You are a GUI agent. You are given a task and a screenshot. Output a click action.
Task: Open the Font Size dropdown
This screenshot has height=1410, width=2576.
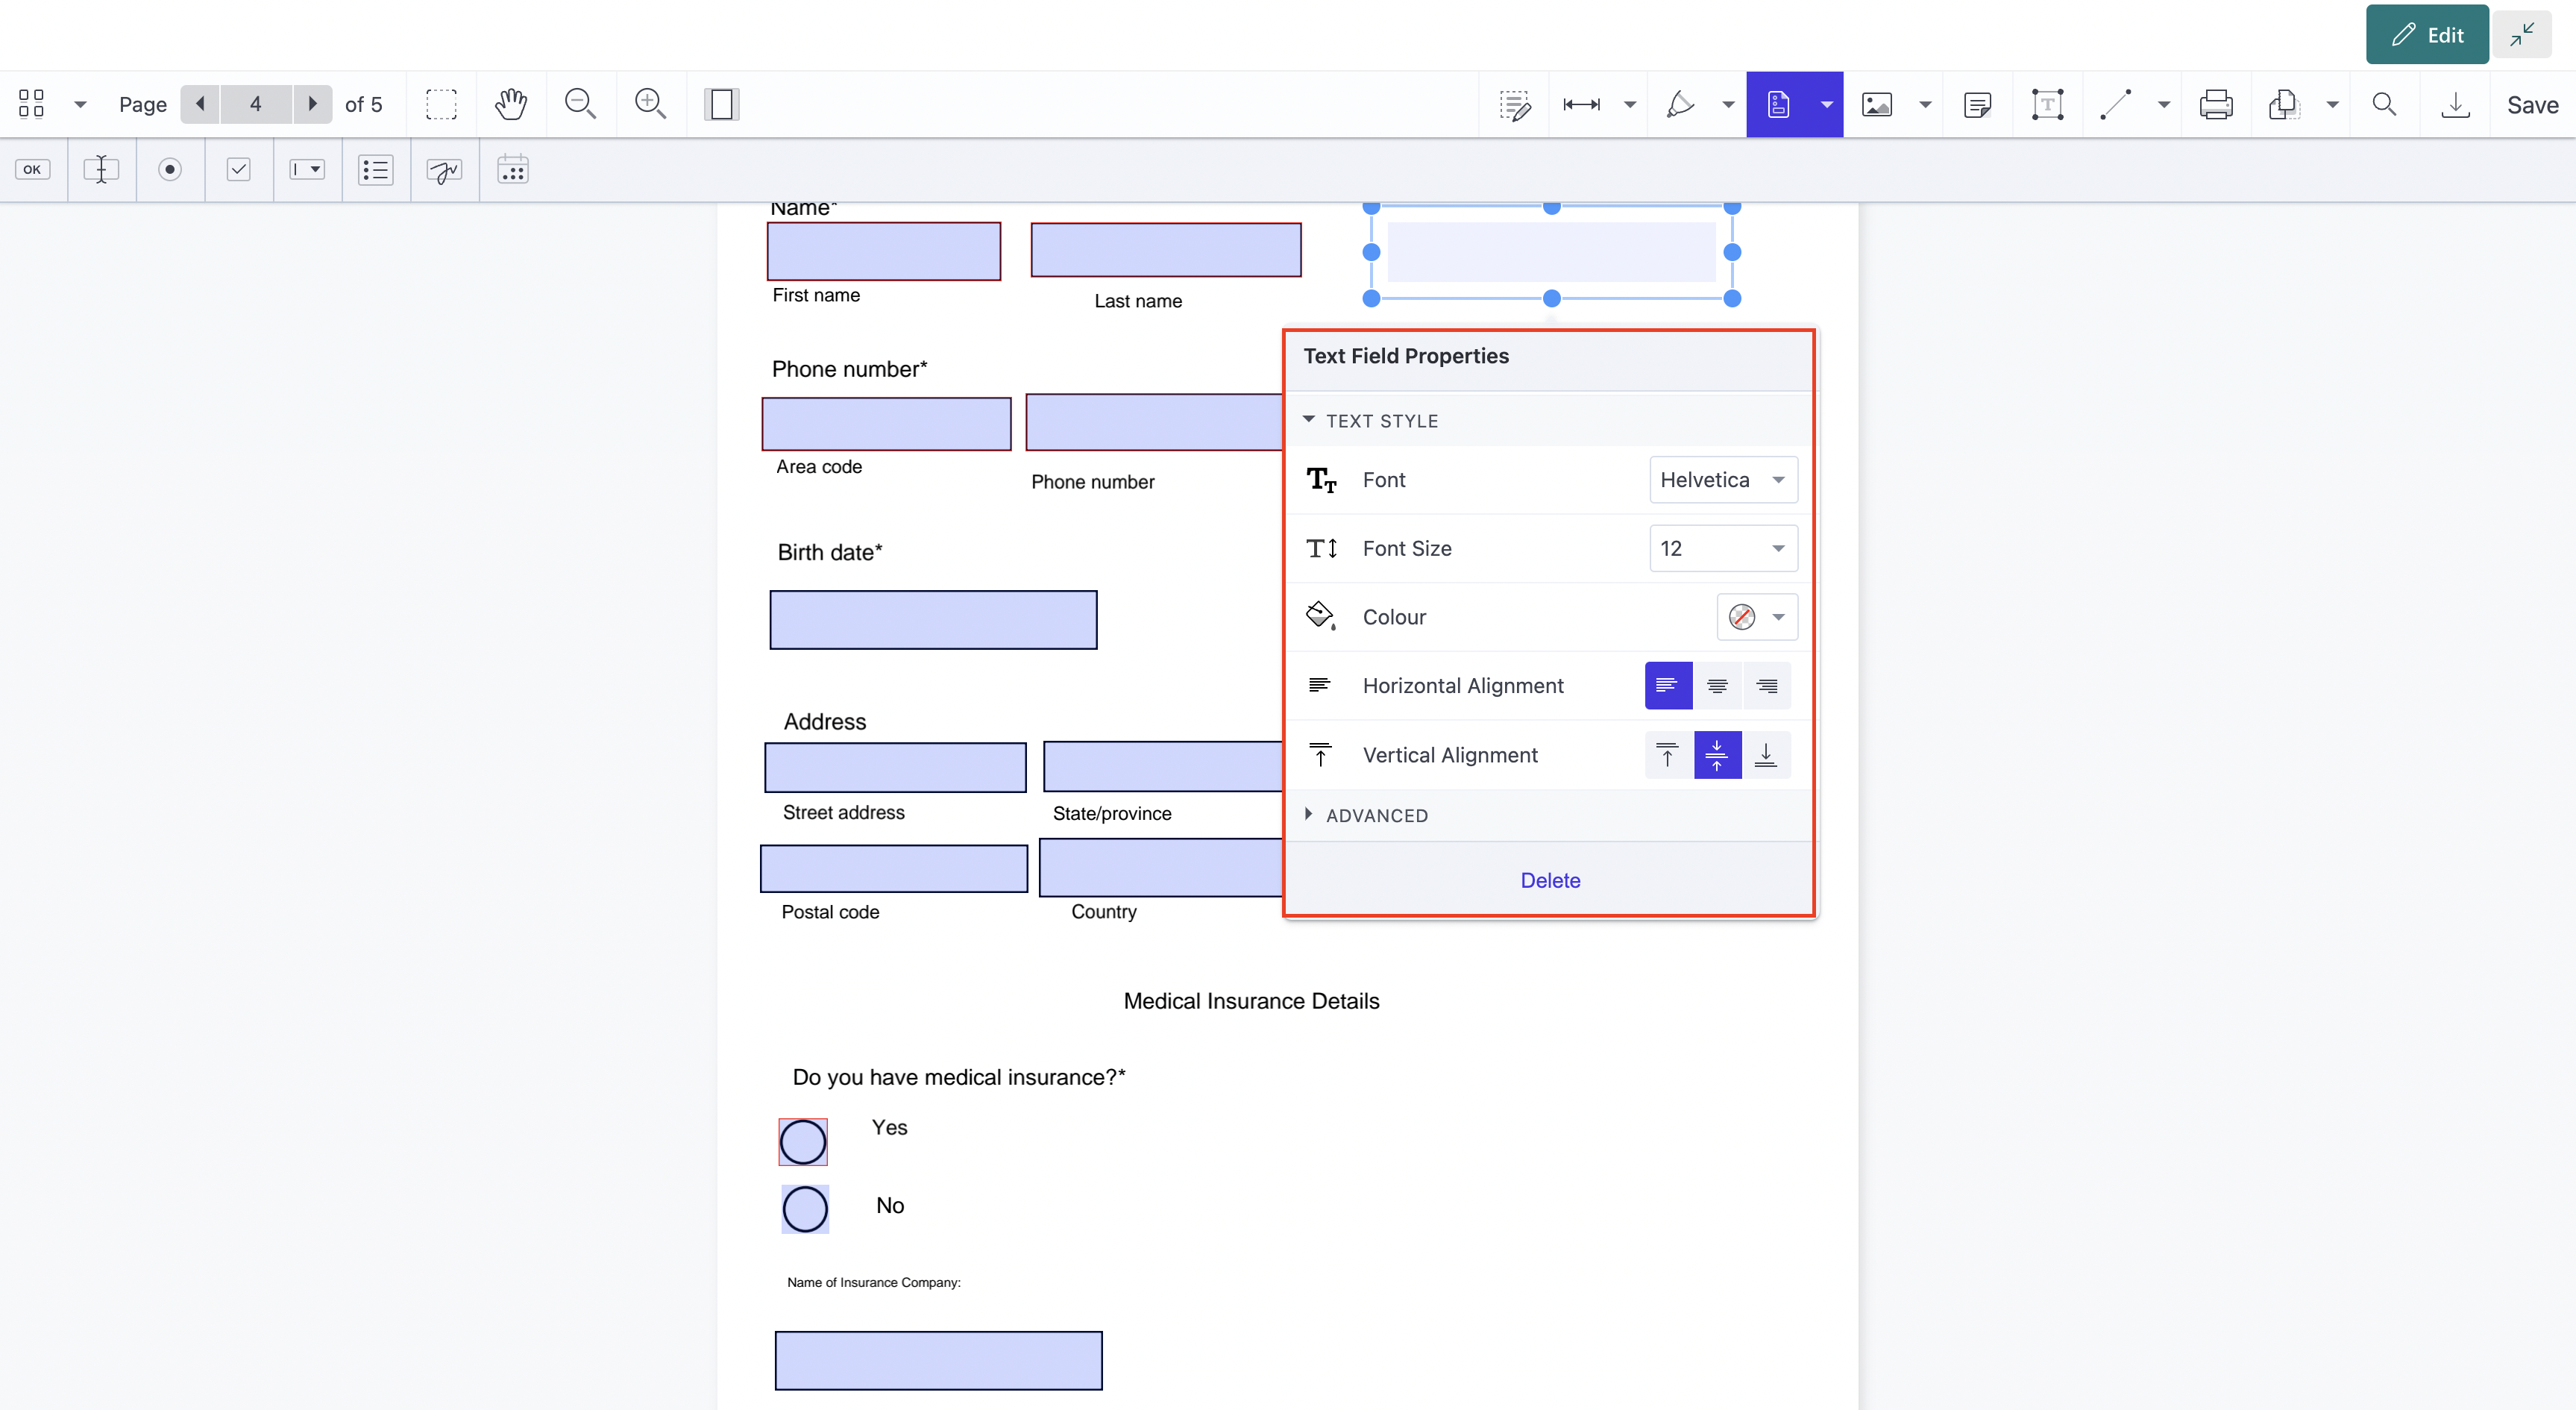point(1722,548)
